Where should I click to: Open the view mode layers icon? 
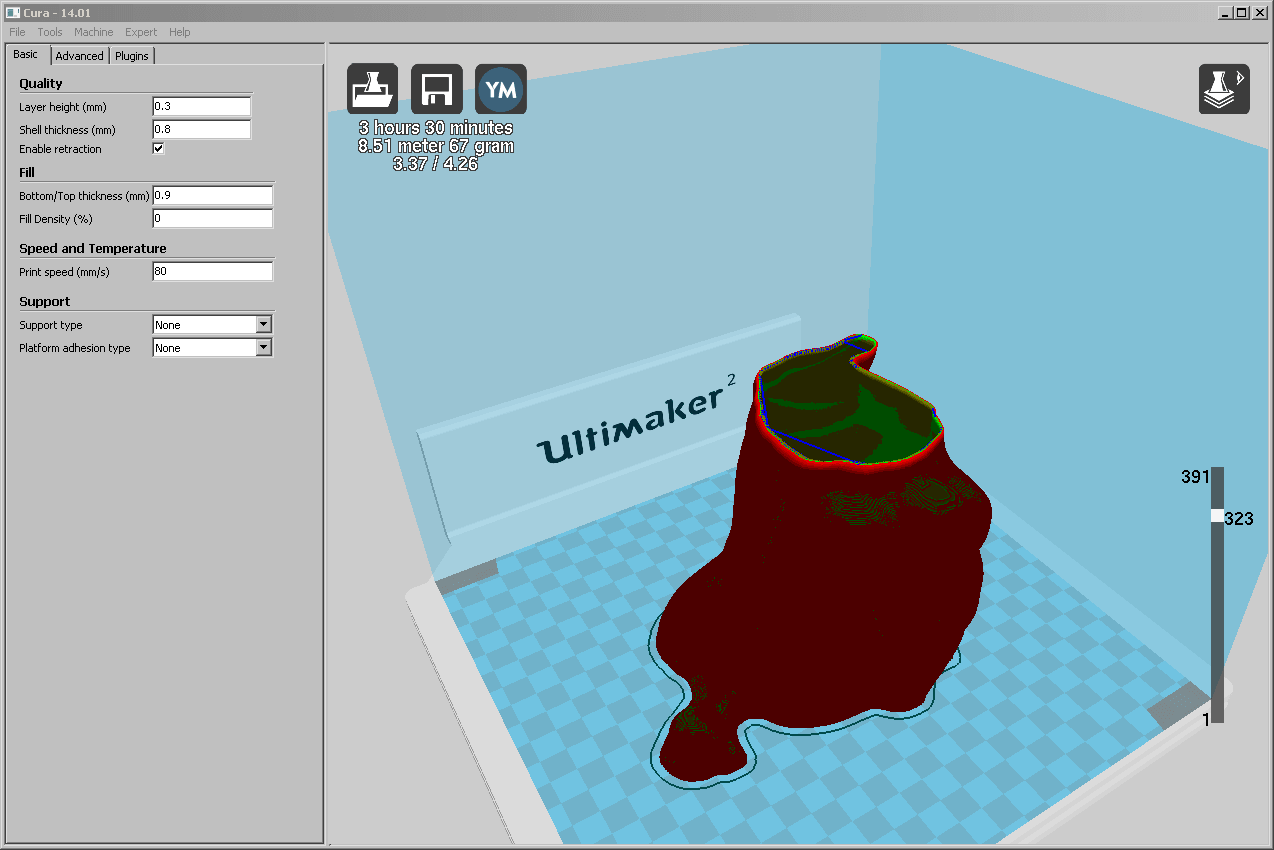pyautogui.click(x=1224, y=89)
